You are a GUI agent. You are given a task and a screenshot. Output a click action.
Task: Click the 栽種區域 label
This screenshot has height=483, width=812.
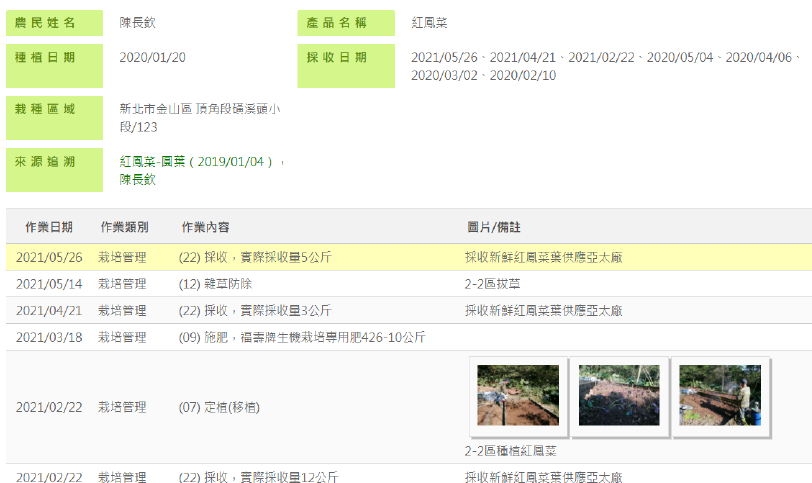pos(54,118)
